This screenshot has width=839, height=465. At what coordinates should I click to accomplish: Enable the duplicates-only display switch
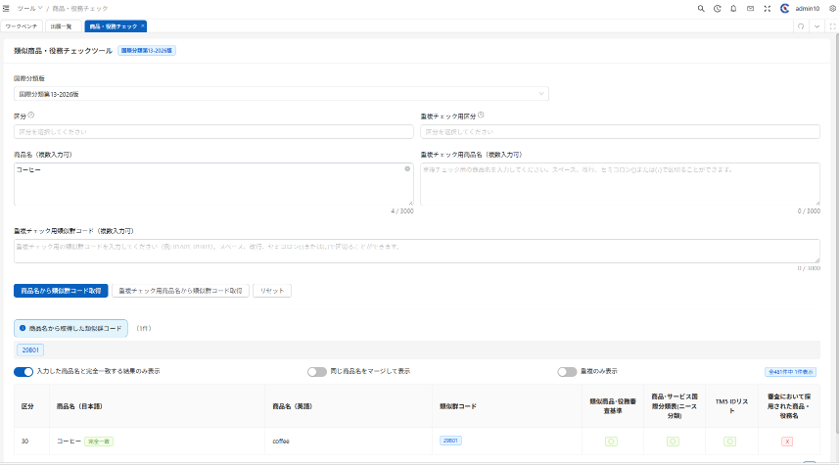coord(567,371)
